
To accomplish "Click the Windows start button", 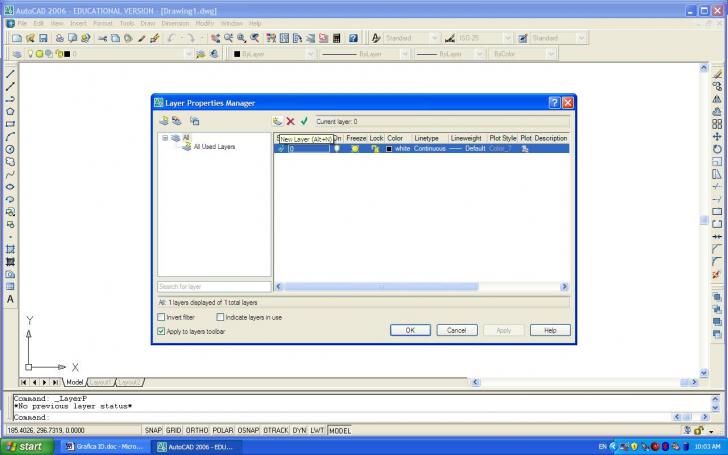I will pyautogui.click(x=26, y=447).
